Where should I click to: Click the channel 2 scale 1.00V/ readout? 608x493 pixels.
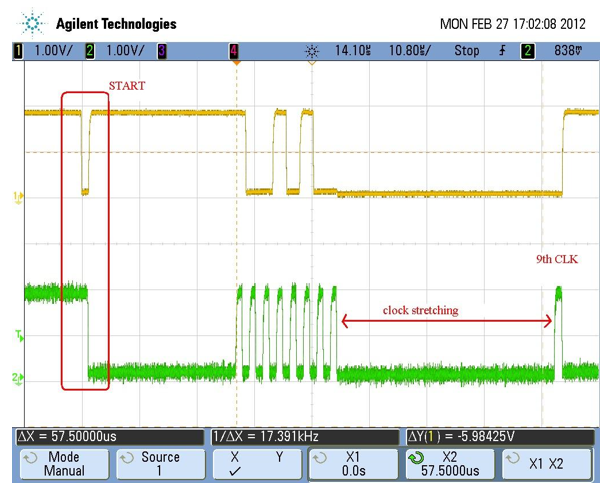125,51
